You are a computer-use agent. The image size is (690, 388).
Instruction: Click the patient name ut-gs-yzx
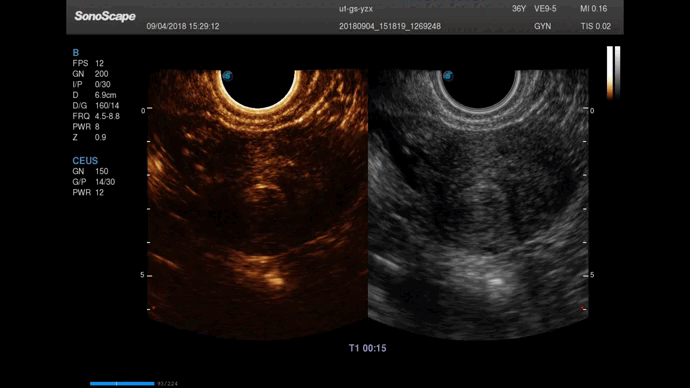click(356, 9)
